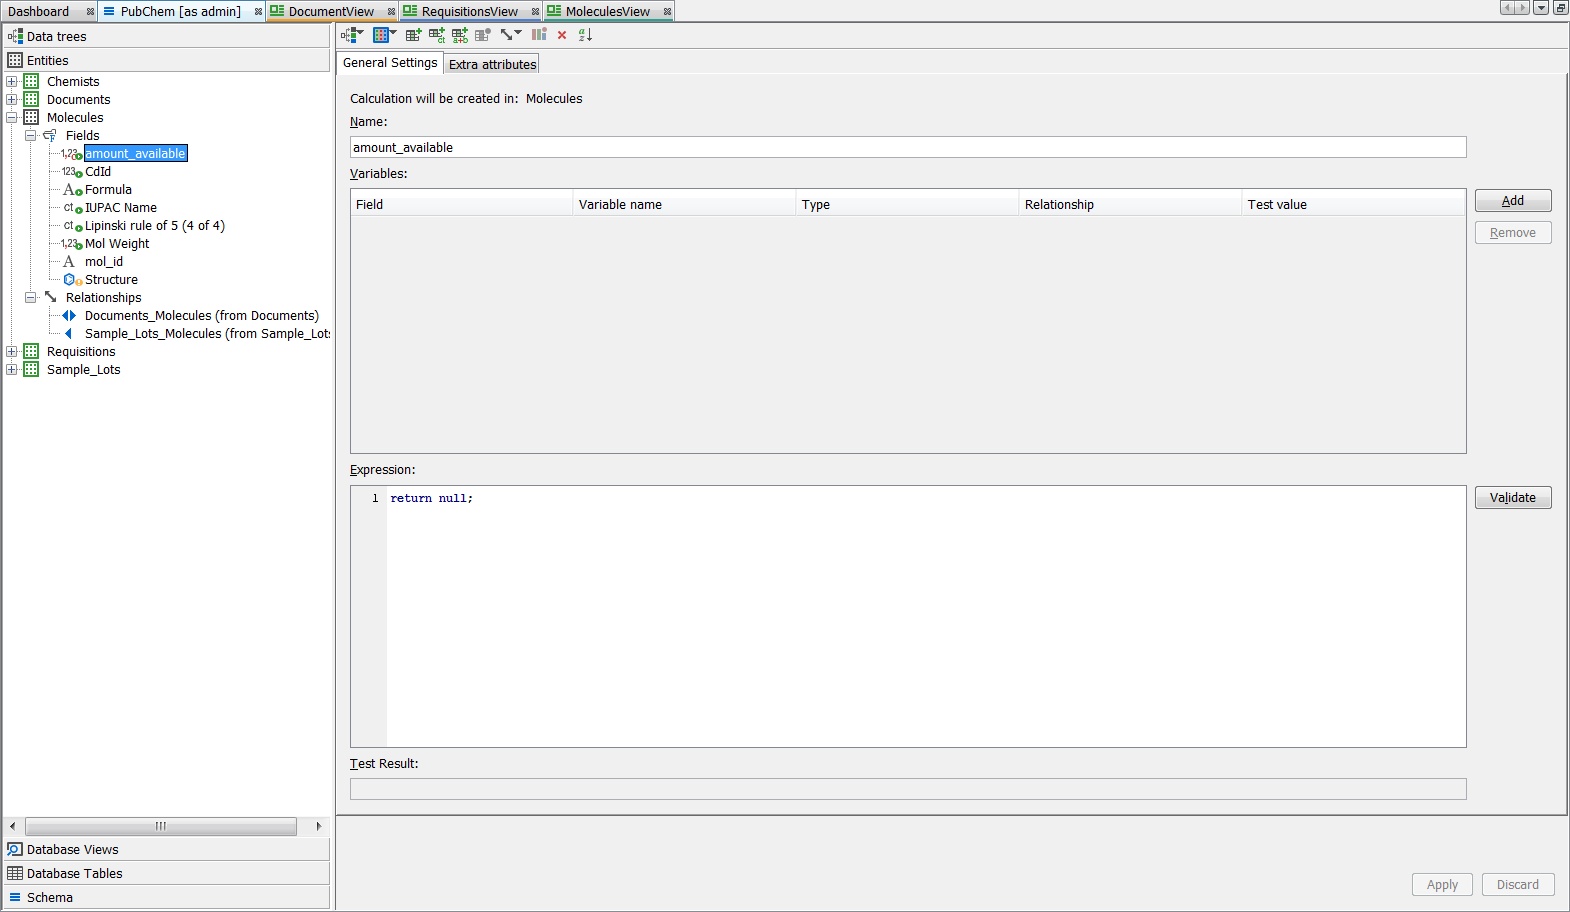
Task: Select the Structure field in the tree
Action: pos(111,280)
